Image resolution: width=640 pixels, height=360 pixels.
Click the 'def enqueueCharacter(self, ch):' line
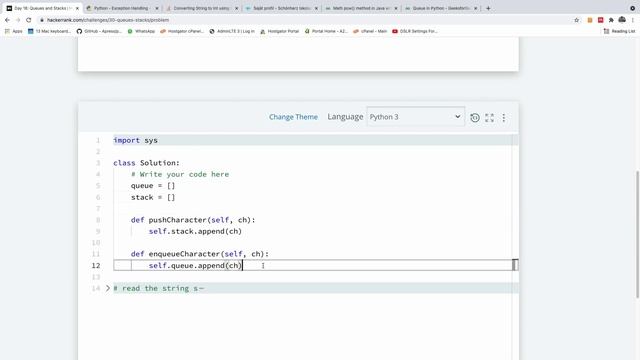pos(200,254)
